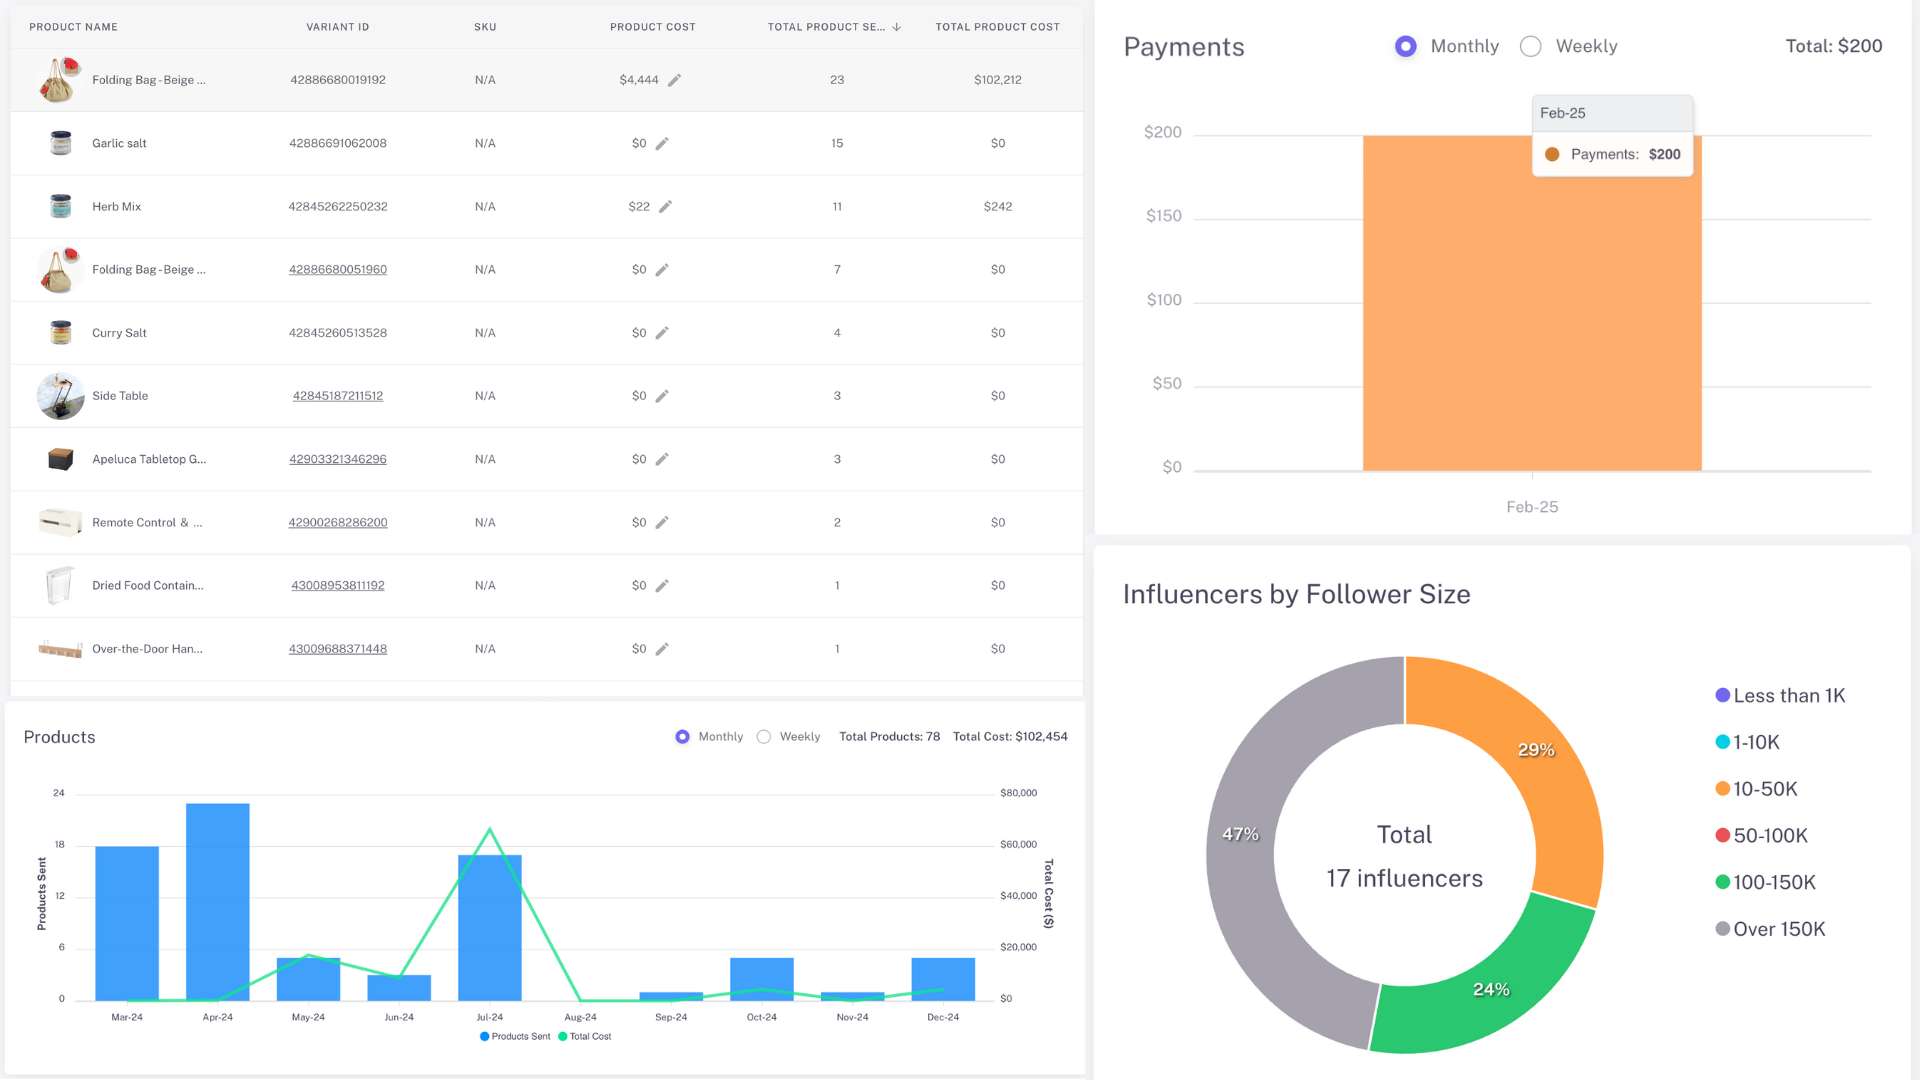Click the Side Table product thumbnail
The height and width of the screenshot is (1080, 1920).
tap(60, 396)
